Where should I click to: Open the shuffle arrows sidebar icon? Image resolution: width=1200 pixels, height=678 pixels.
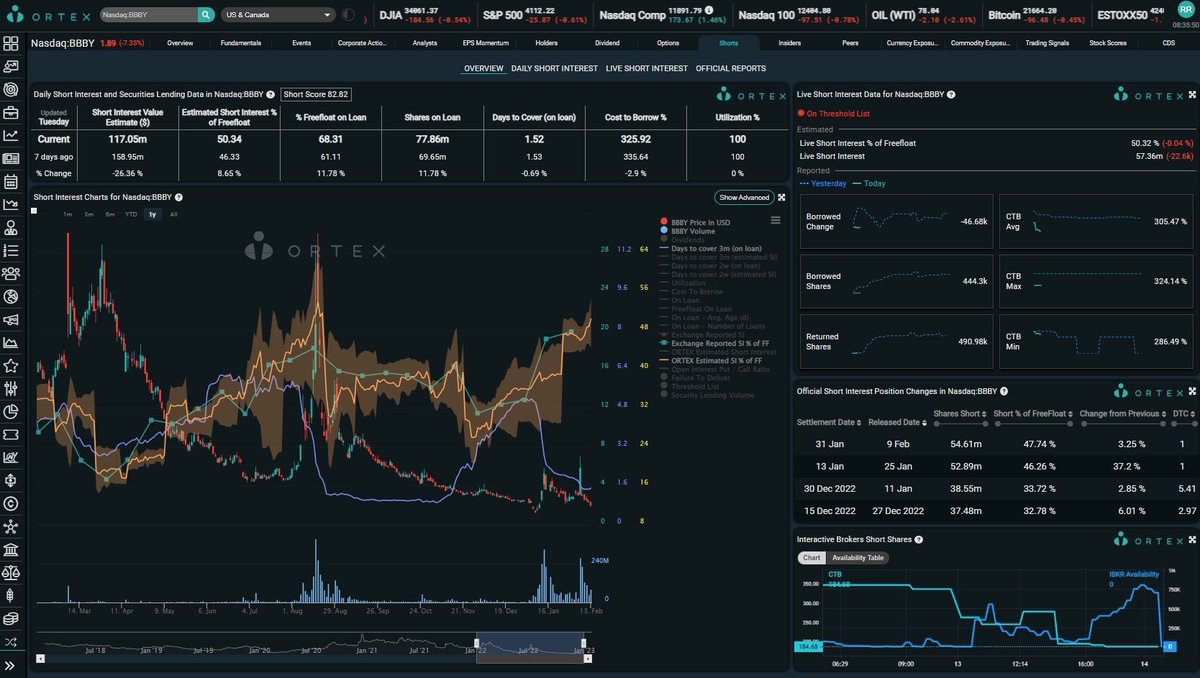(11, 641)
